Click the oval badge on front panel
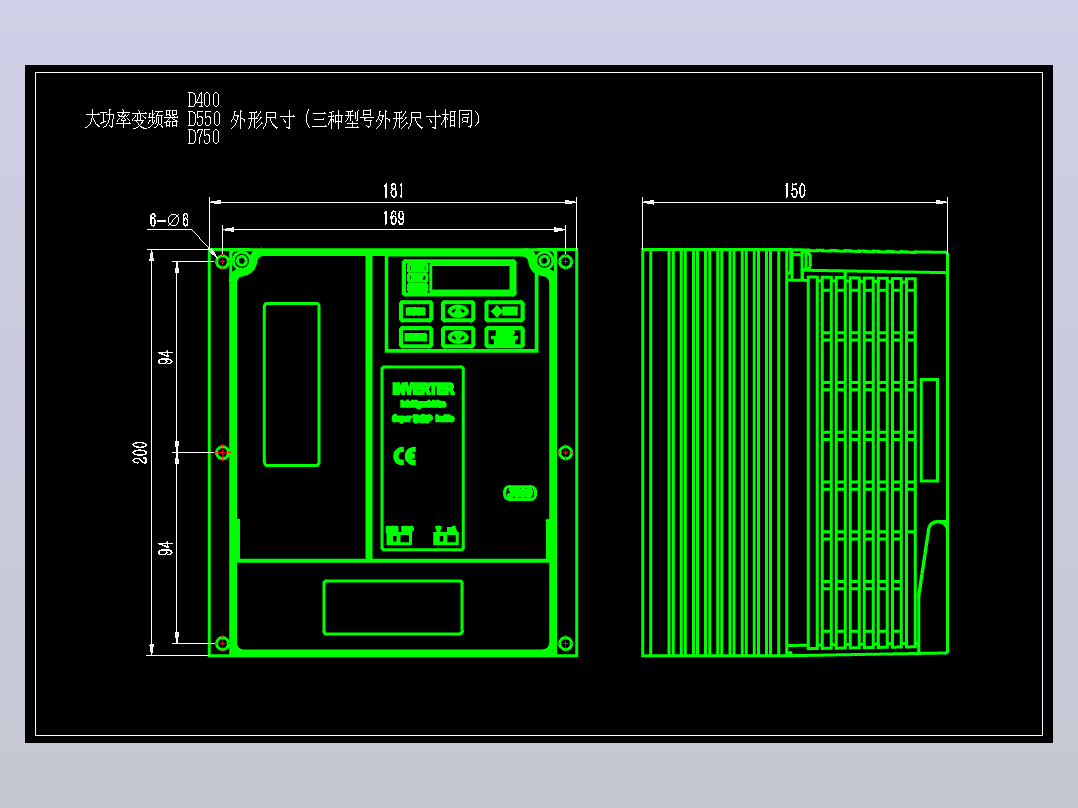 click(x=520, y=493)
